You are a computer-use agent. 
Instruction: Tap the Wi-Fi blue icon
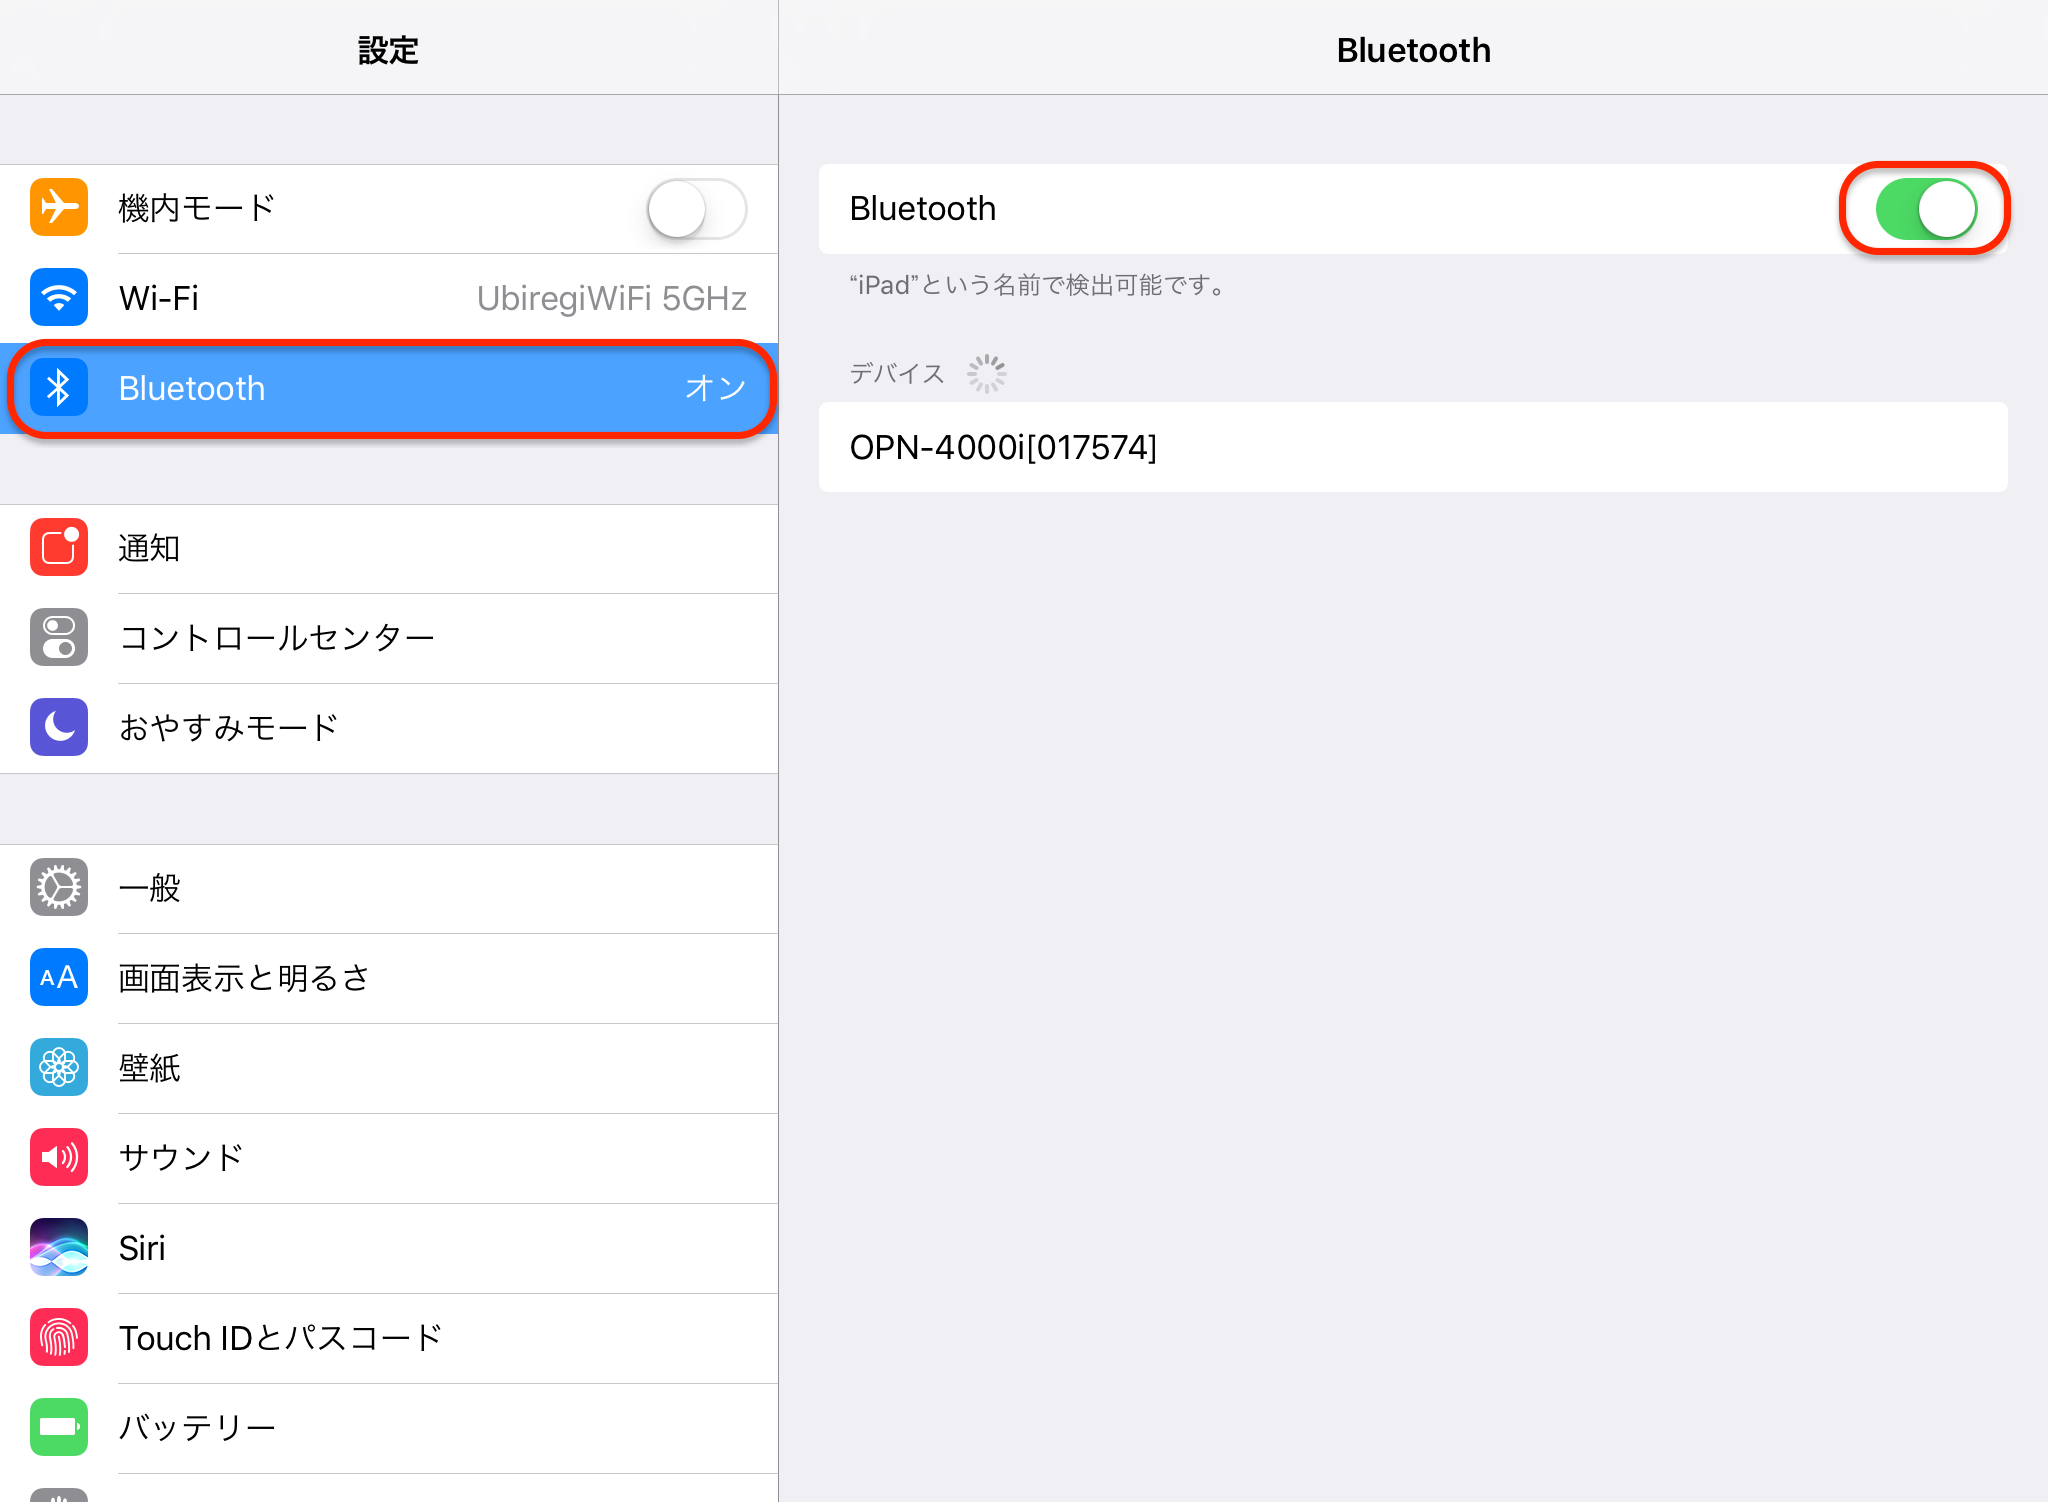coord(59,298)
